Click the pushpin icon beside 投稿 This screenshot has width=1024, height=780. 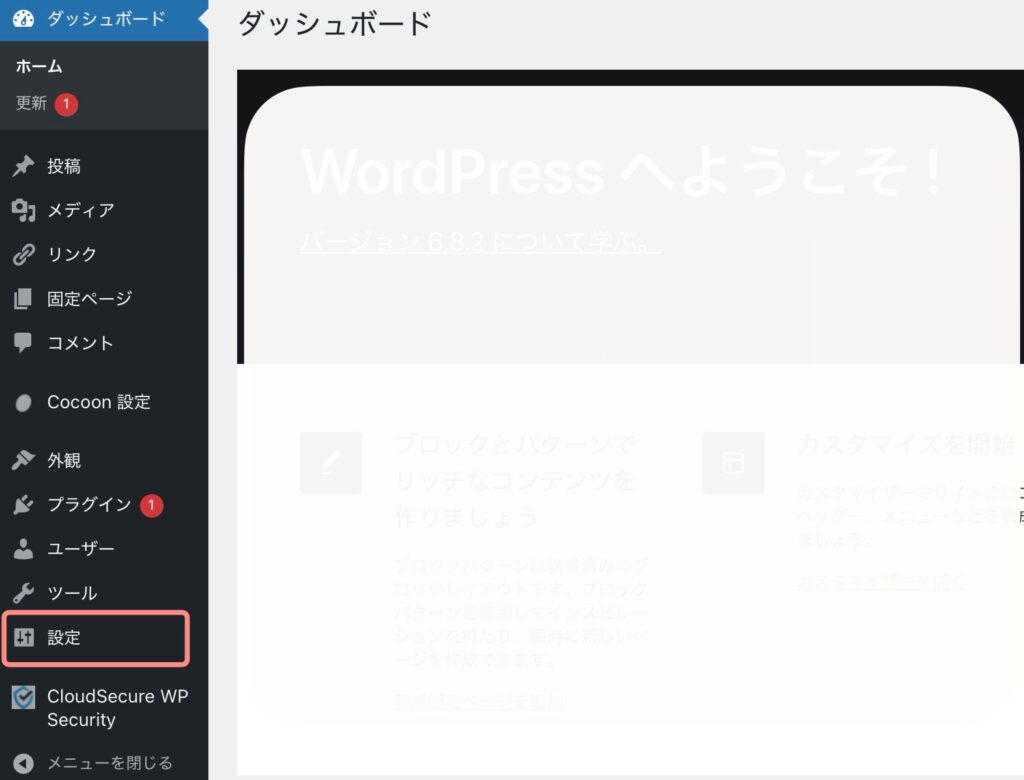coord(24,166)
